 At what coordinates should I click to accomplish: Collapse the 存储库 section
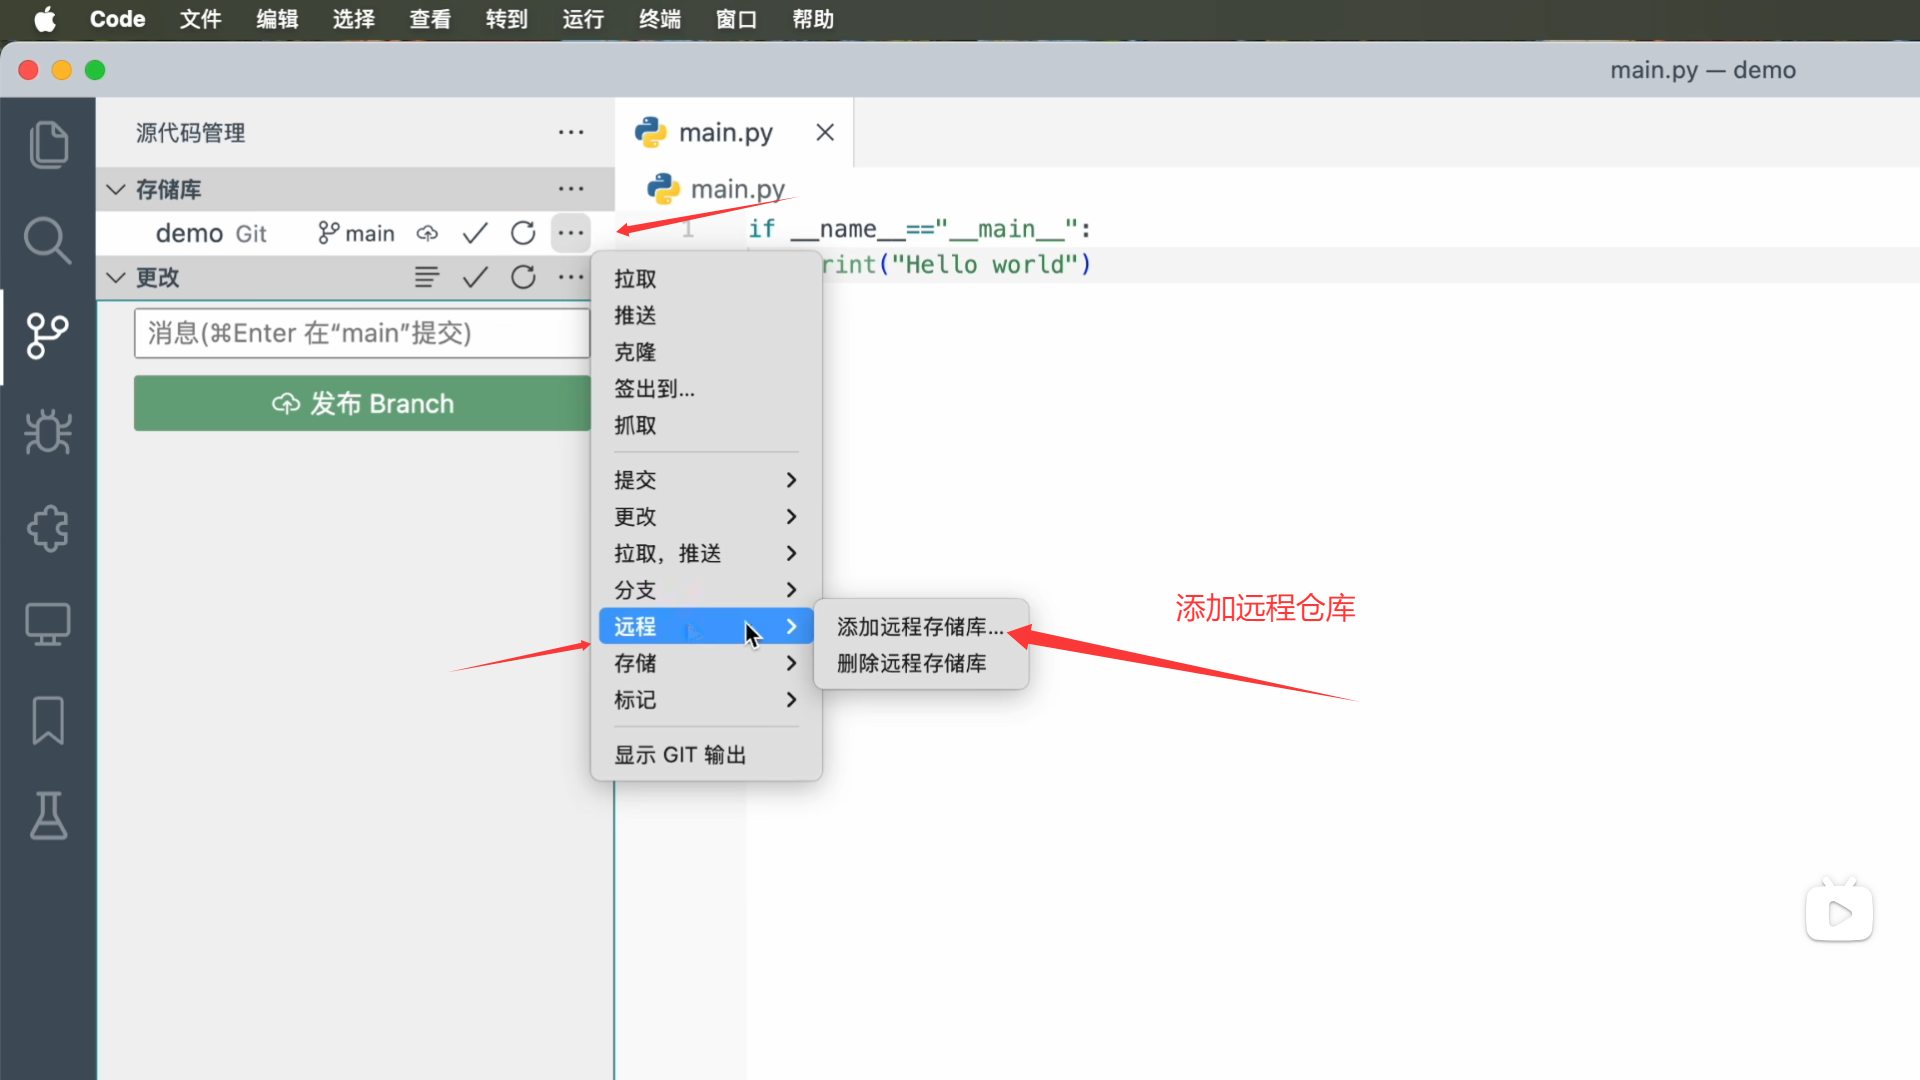[116, 189]
